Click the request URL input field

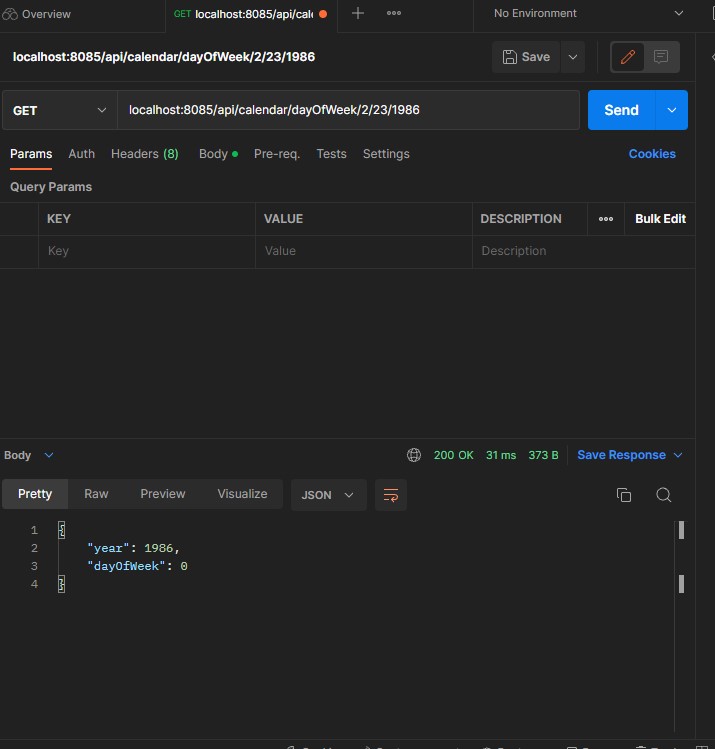click(348, 110)
